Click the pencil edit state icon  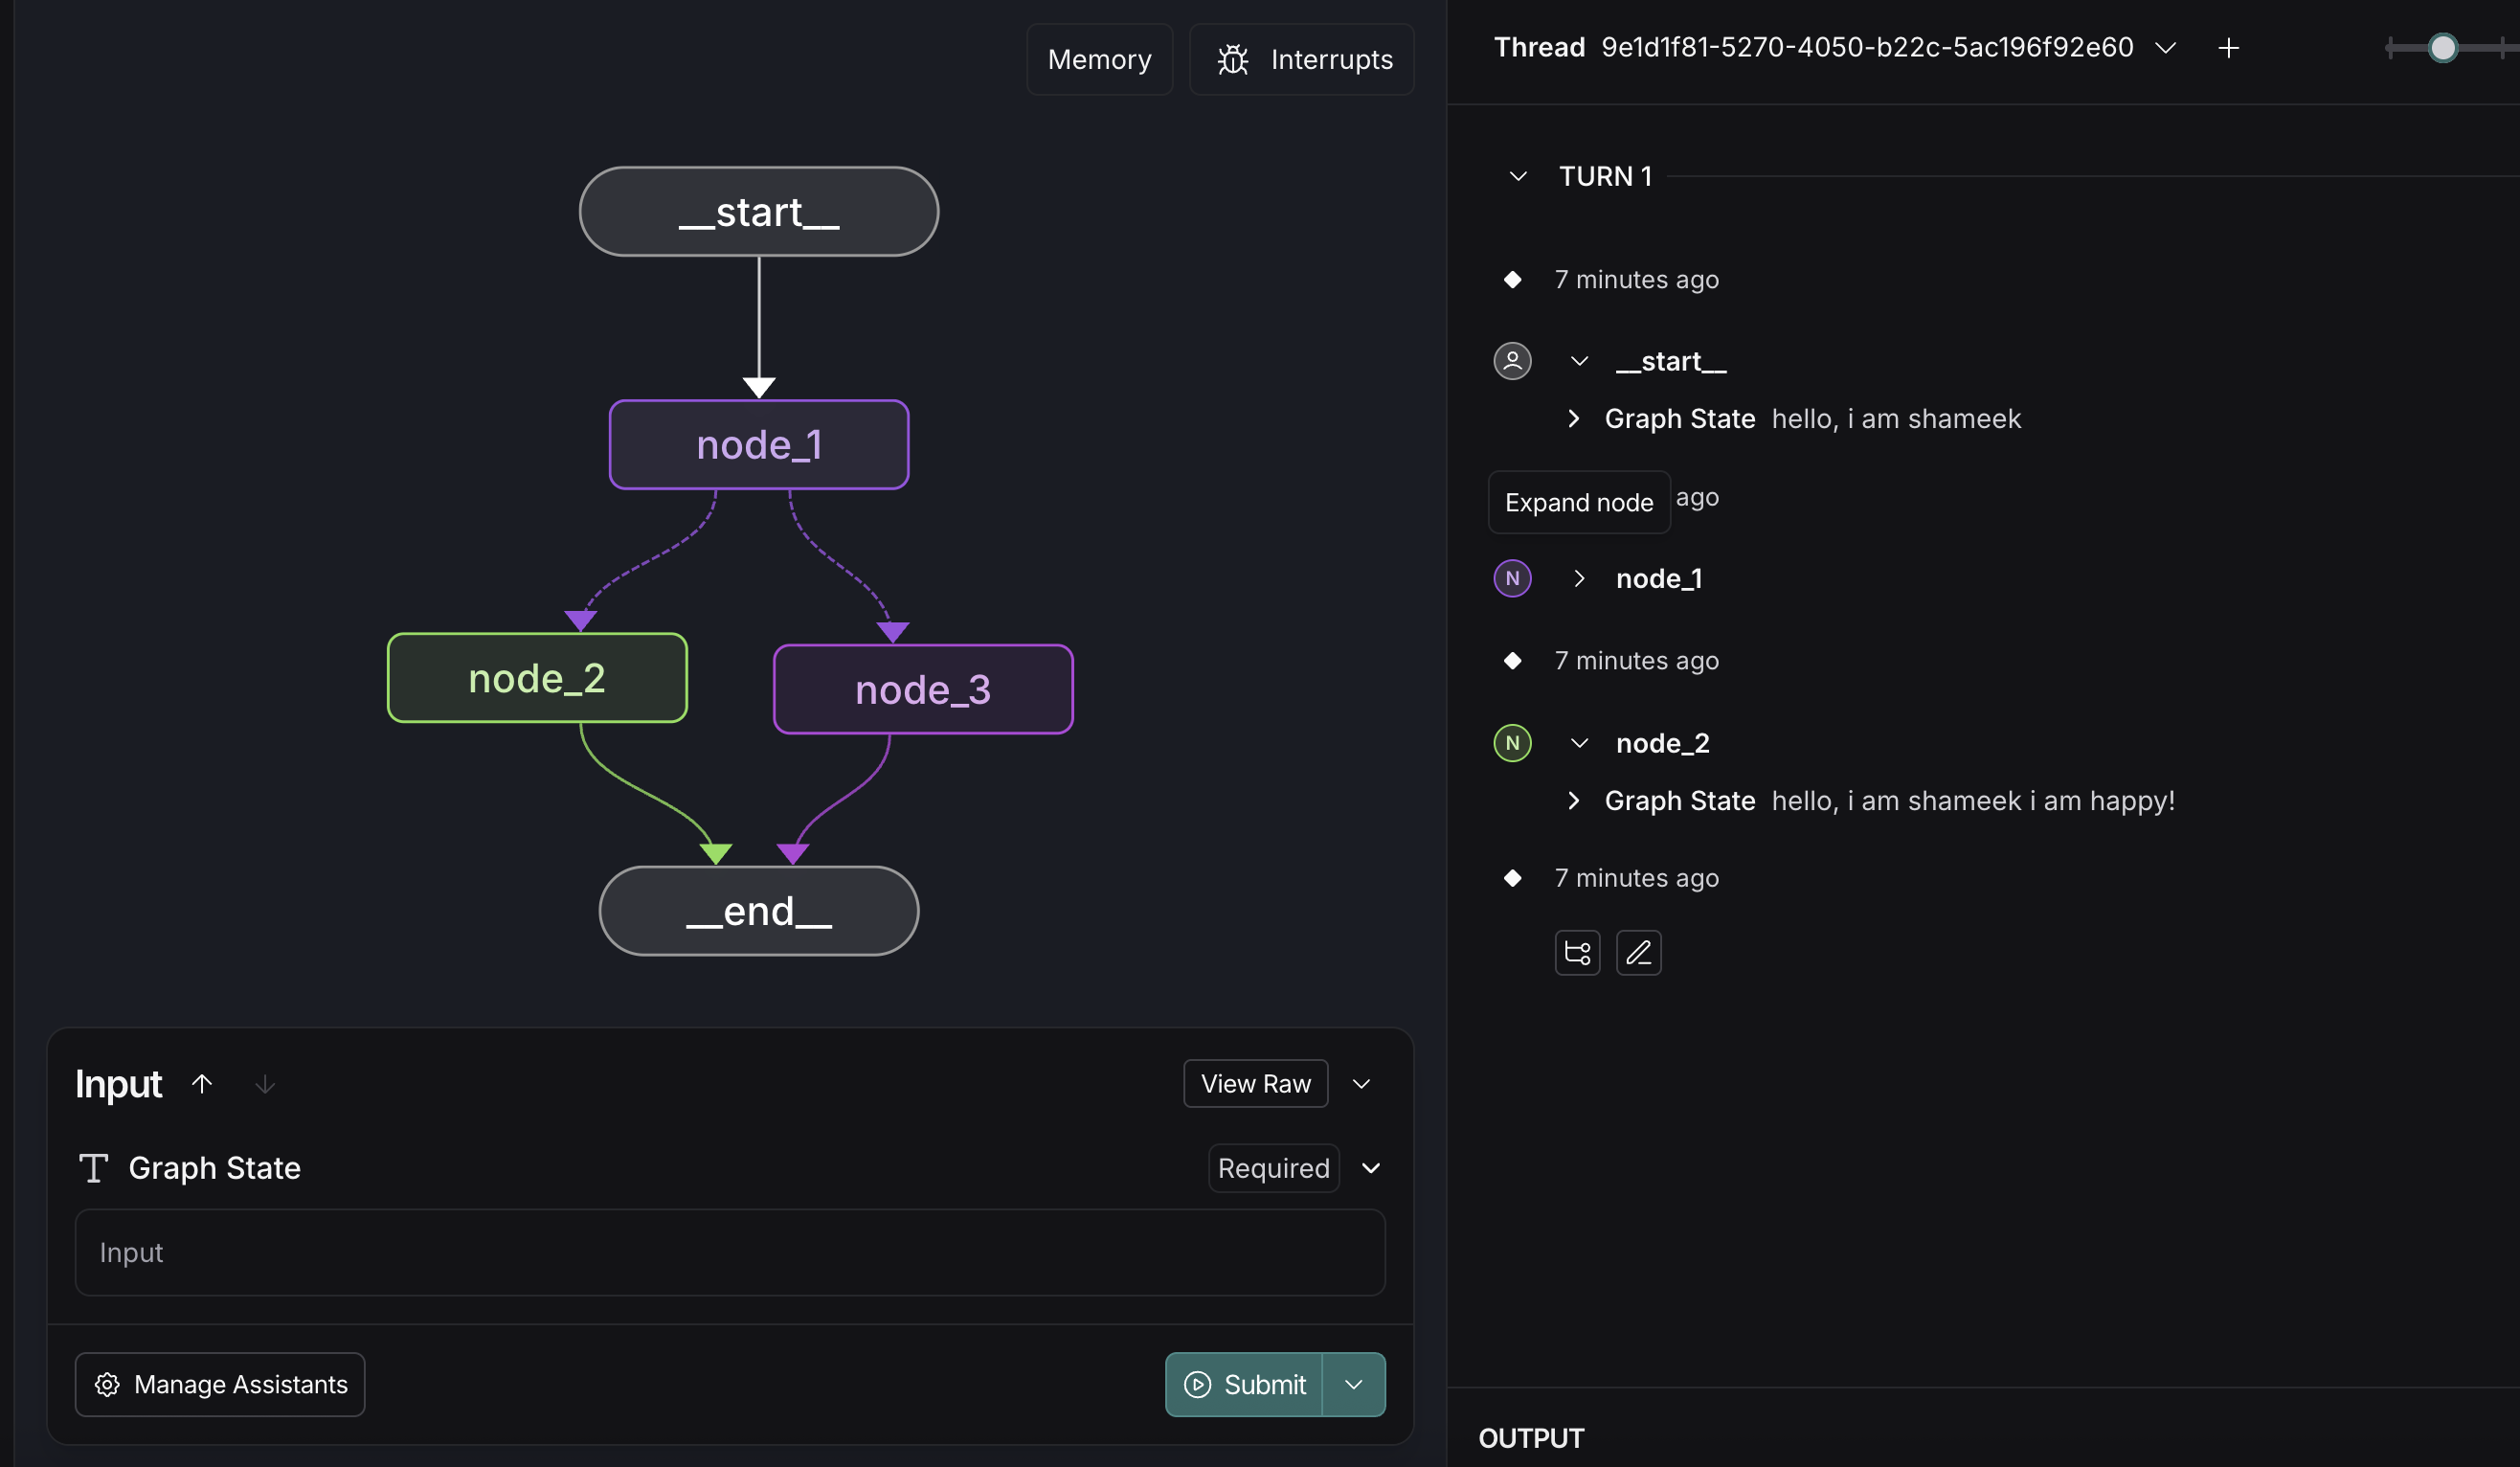tap(1638, 952)
